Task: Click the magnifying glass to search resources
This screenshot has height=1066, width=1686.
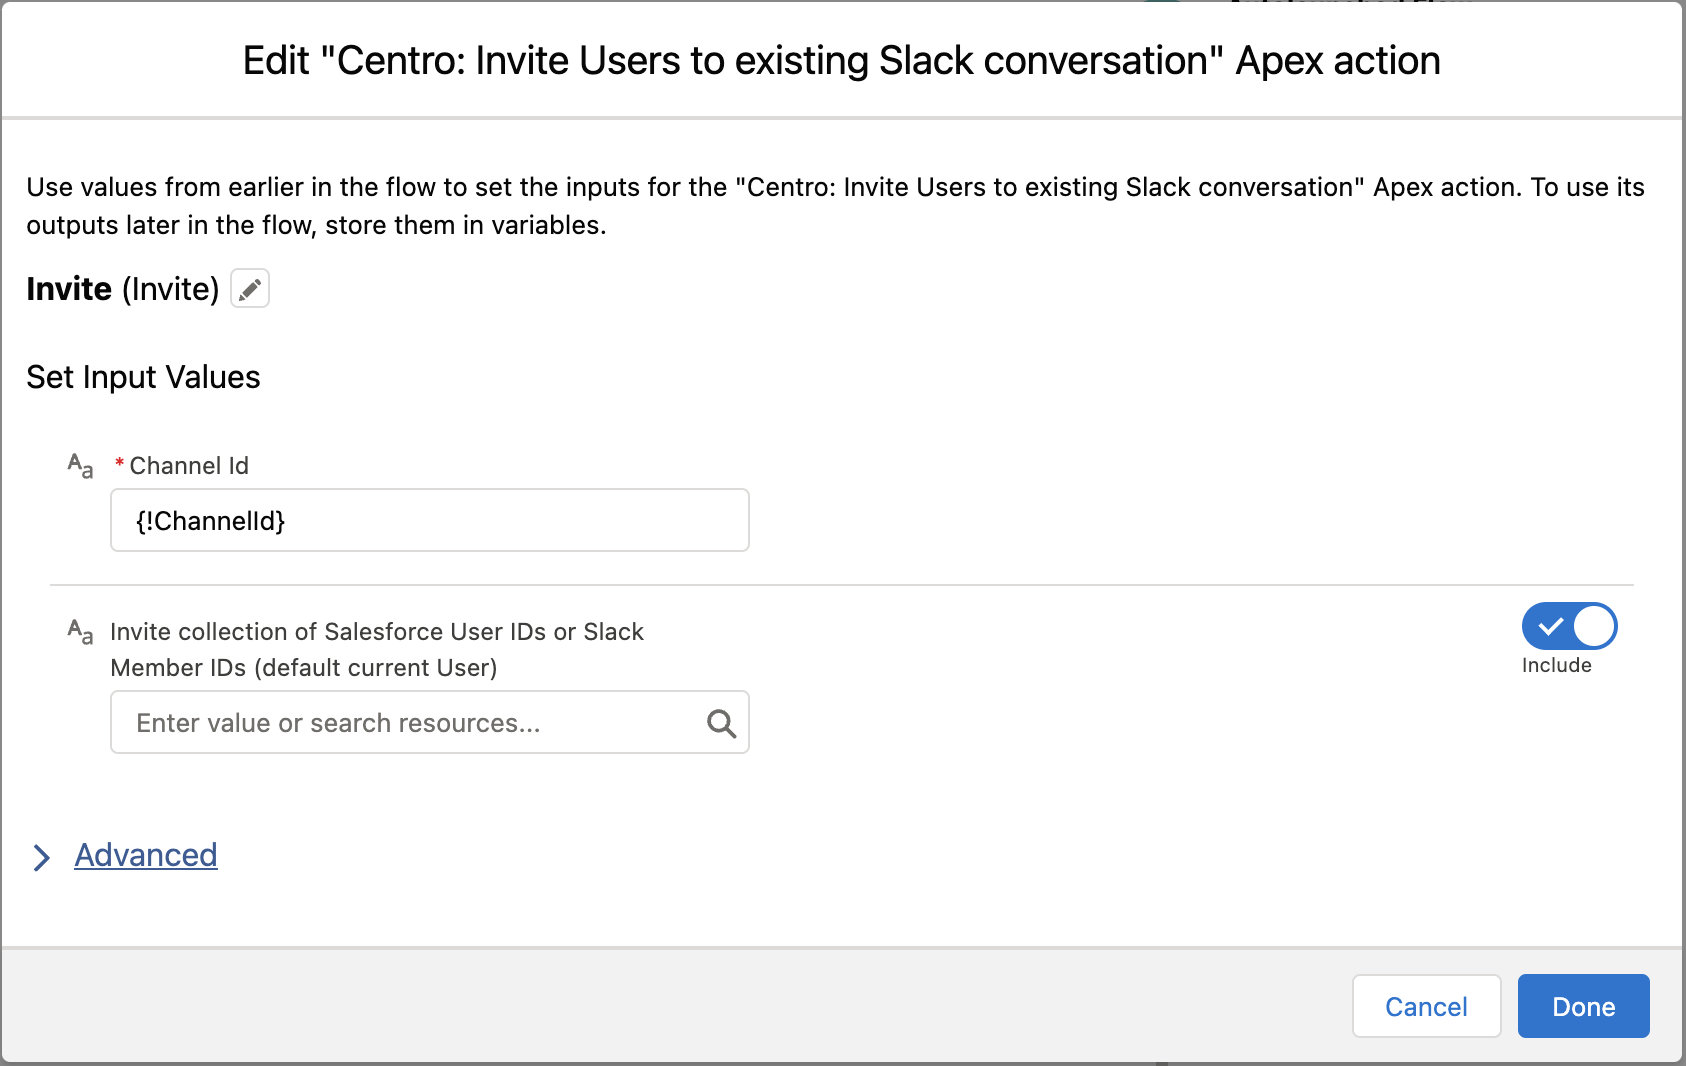Action: pos(720,722)
